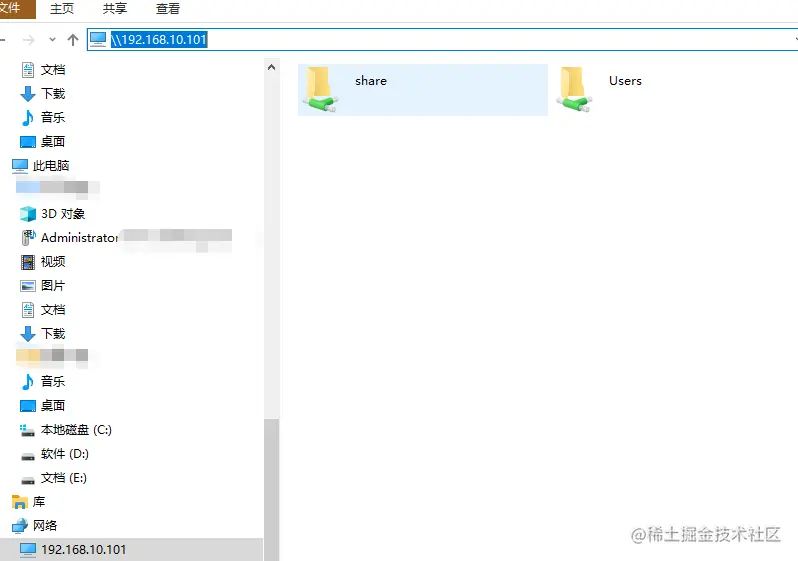Click the 视频 film icon
Screen dimensions: 798x561
pyautogui.click(x=28, y=262)
